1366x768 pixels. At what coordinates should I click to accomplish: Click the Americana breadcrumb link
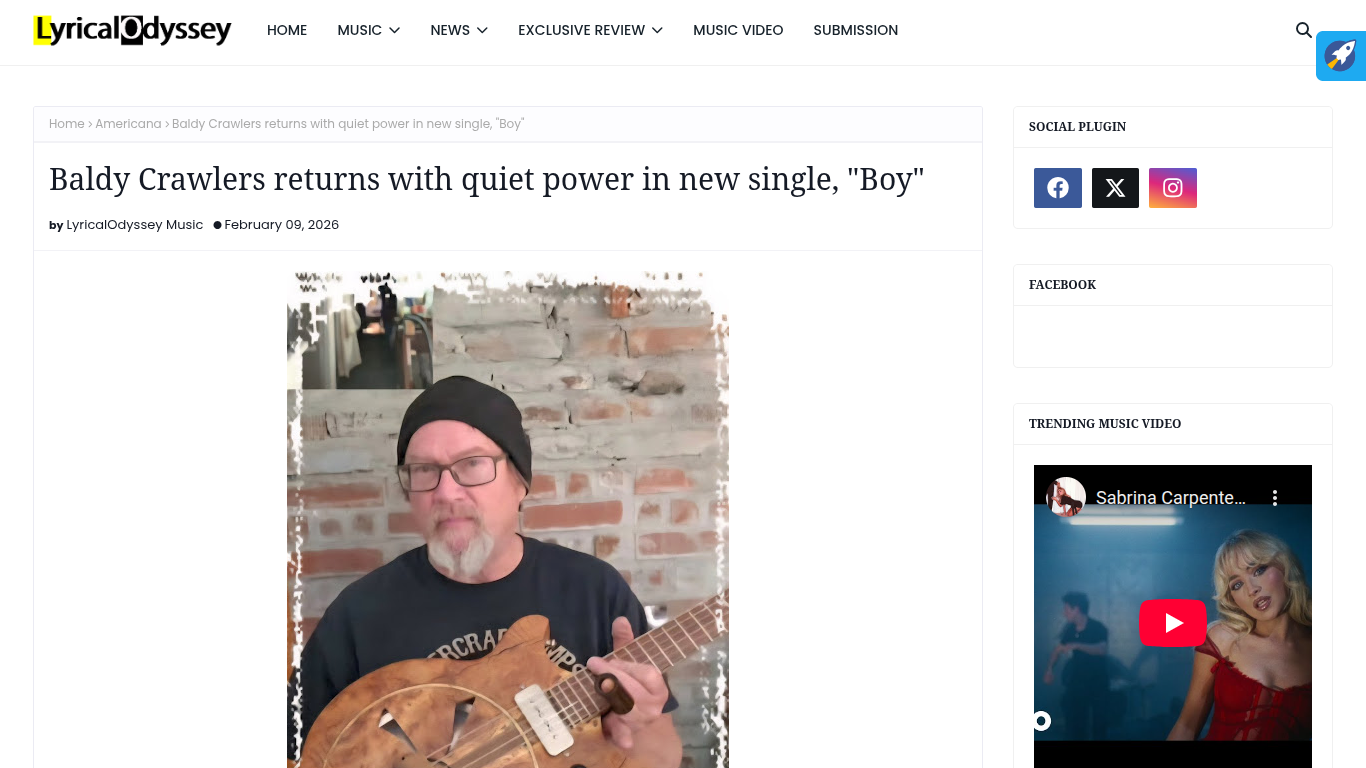(x=128, y=124)
